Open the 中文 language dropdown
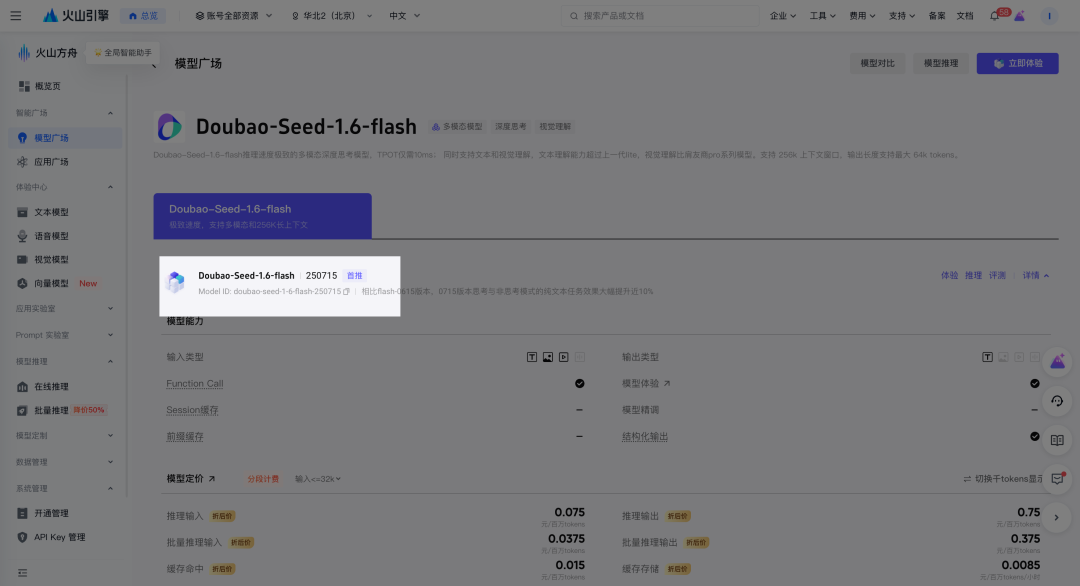 click(404, 16)
